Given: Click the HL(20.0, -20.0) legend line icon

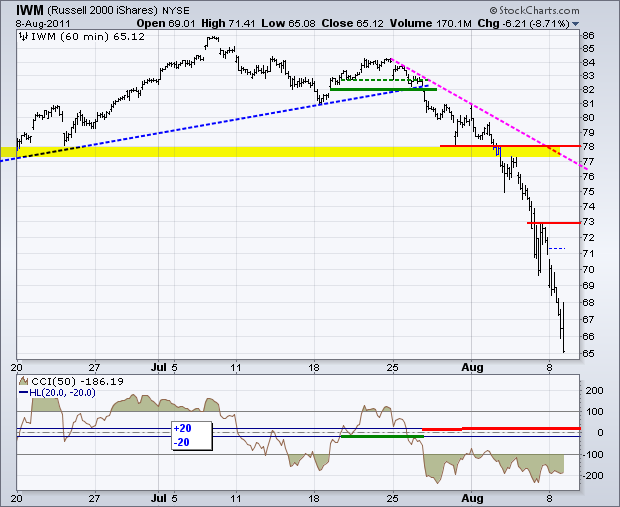Looking at the screenshot, I should click(x=24, y=393).
